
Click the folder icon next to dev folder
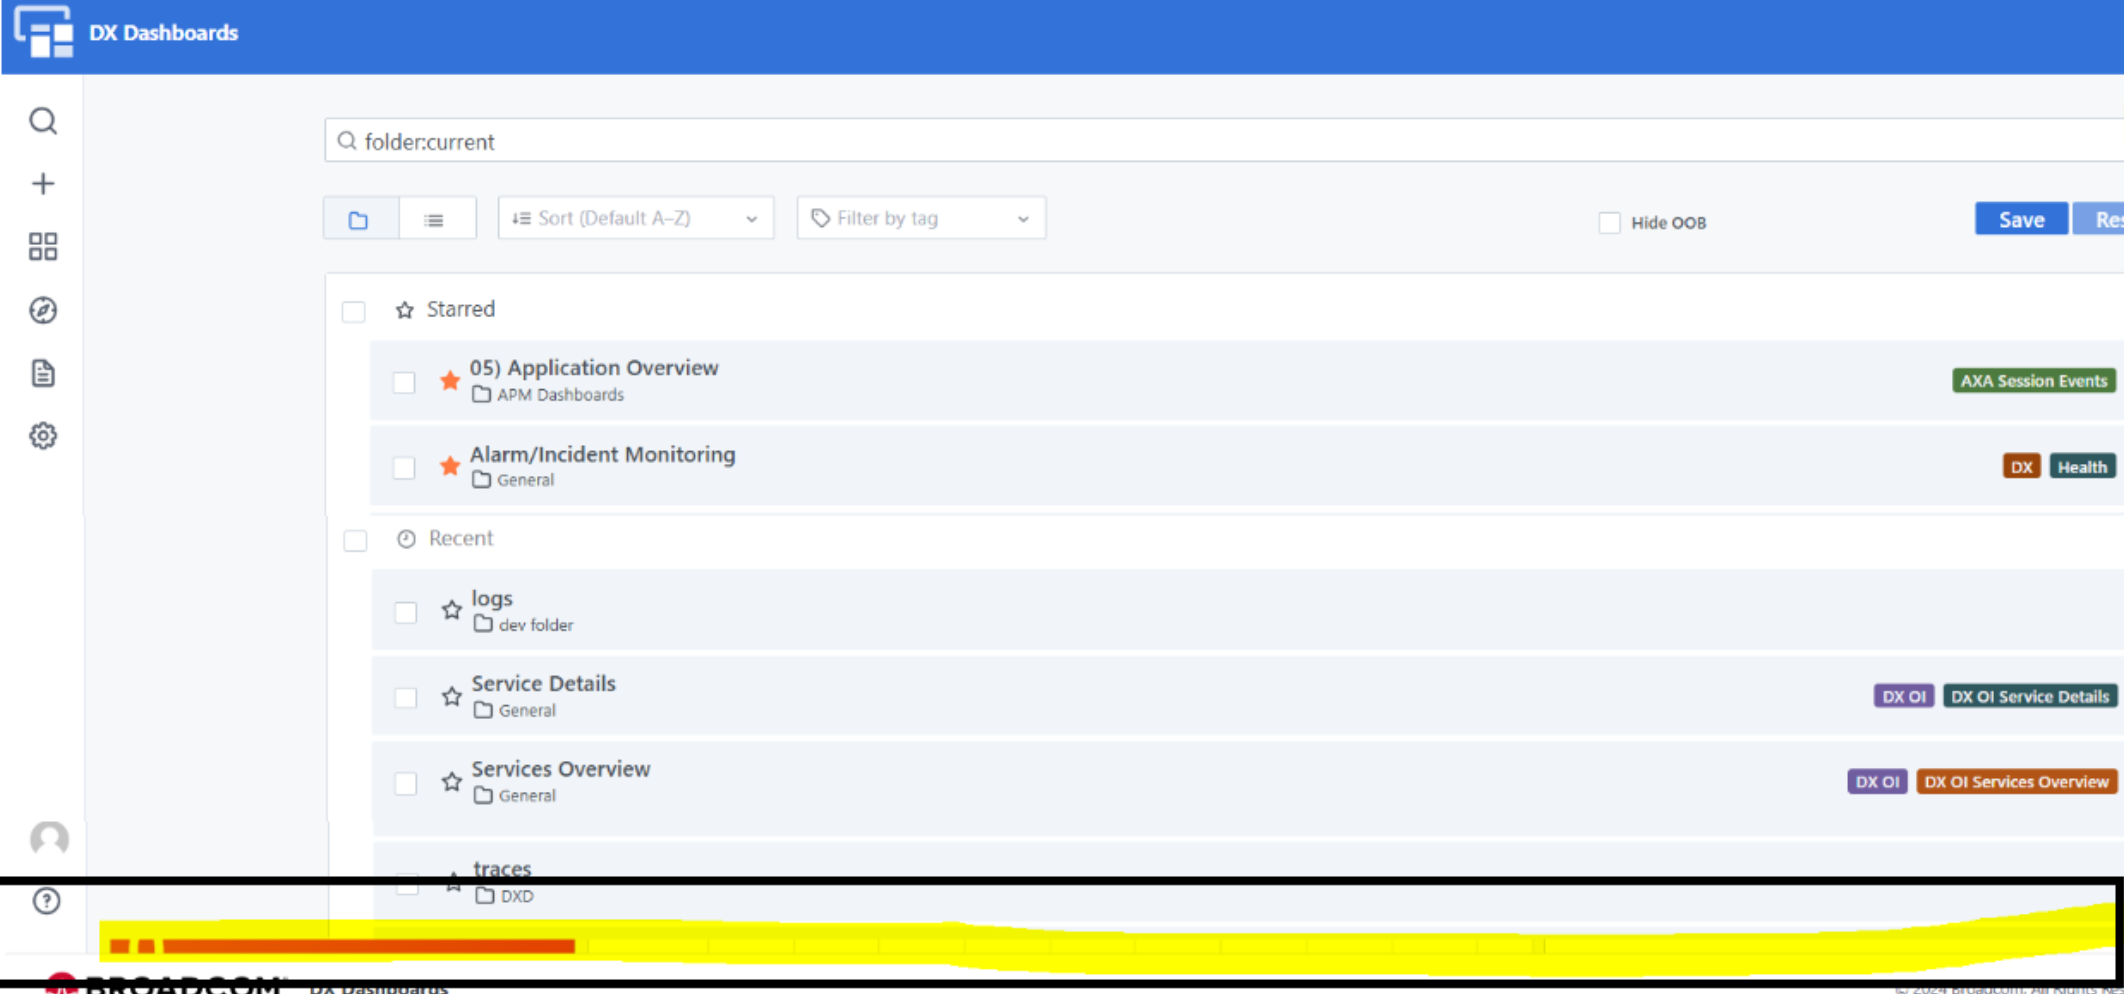tap(483, 624)
